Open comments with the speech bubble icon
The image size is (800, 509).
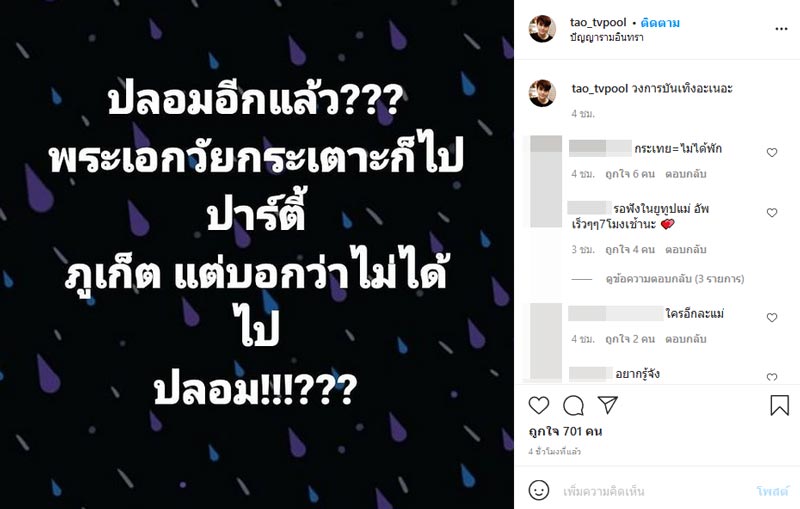tap(573, 405)
